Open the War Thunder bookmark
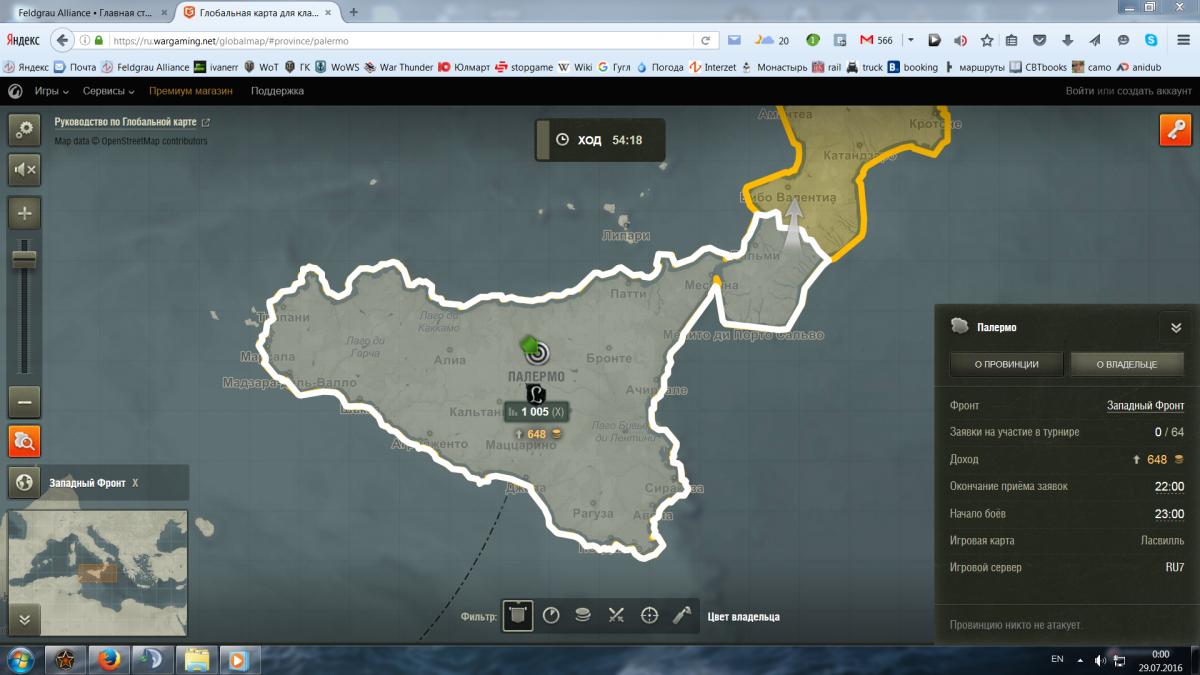Screen dimensions: 1200x675 [x=399, y=67]
